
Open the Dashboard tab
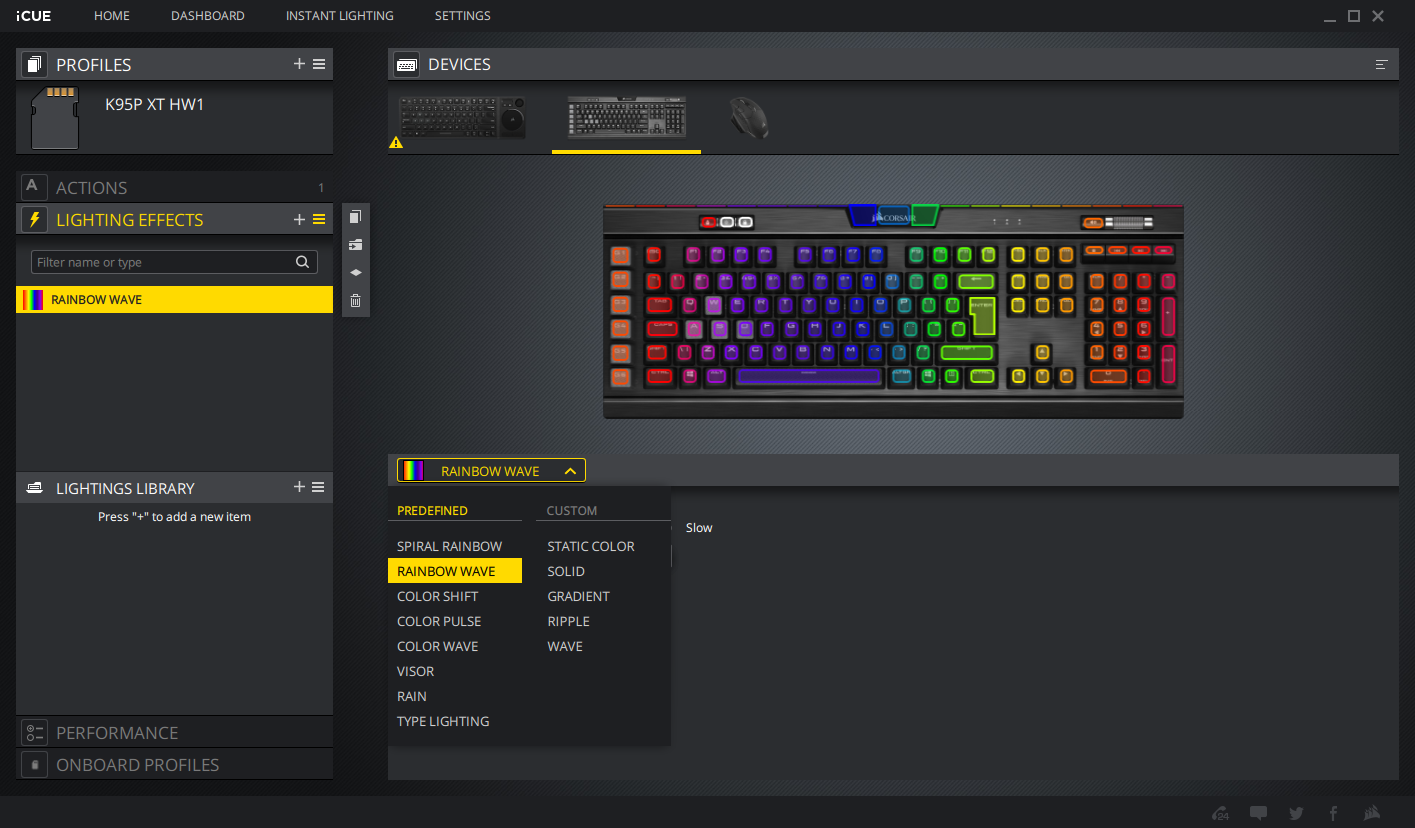(x=208, y=16)
